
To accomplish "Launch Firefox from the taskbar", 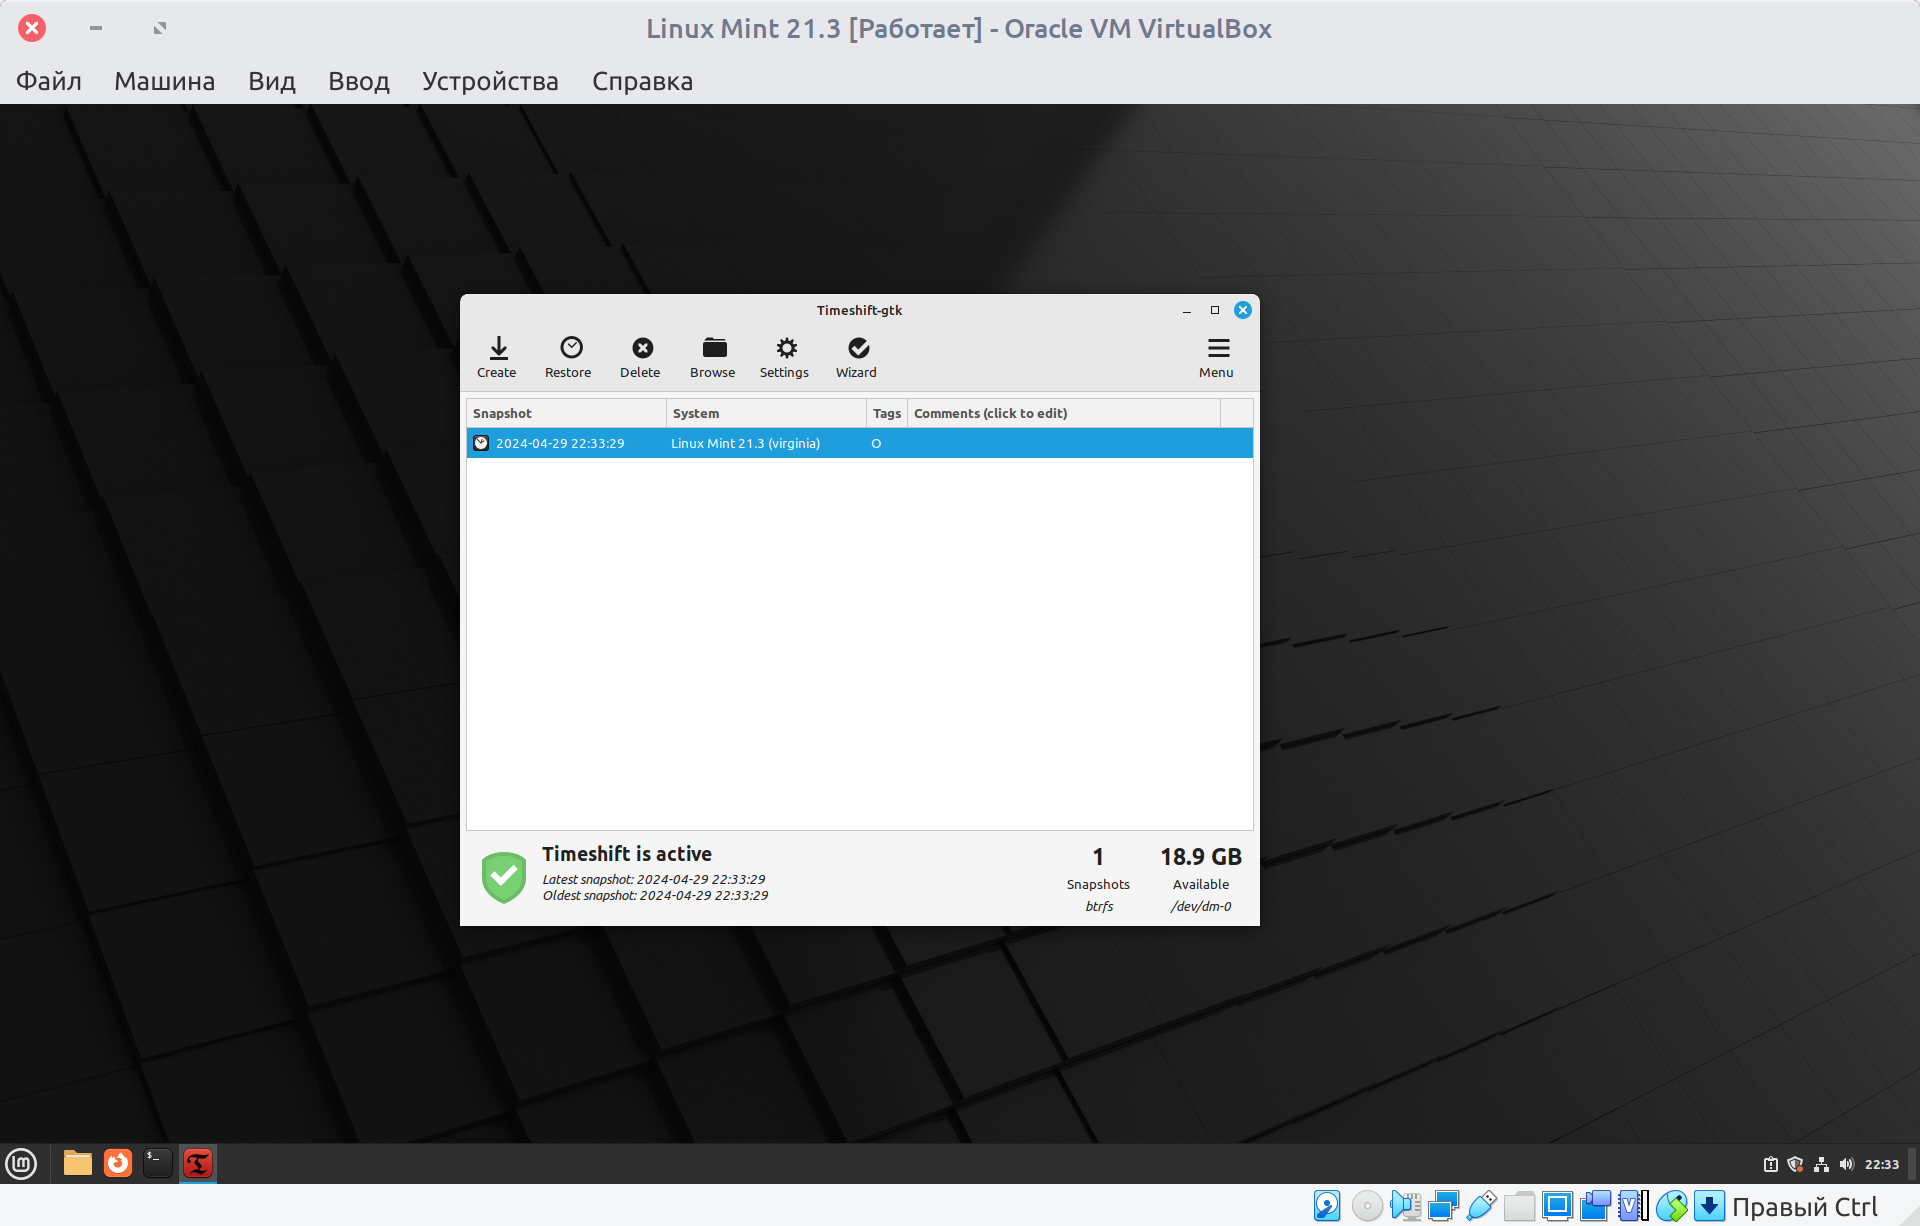I will 118,1163.
